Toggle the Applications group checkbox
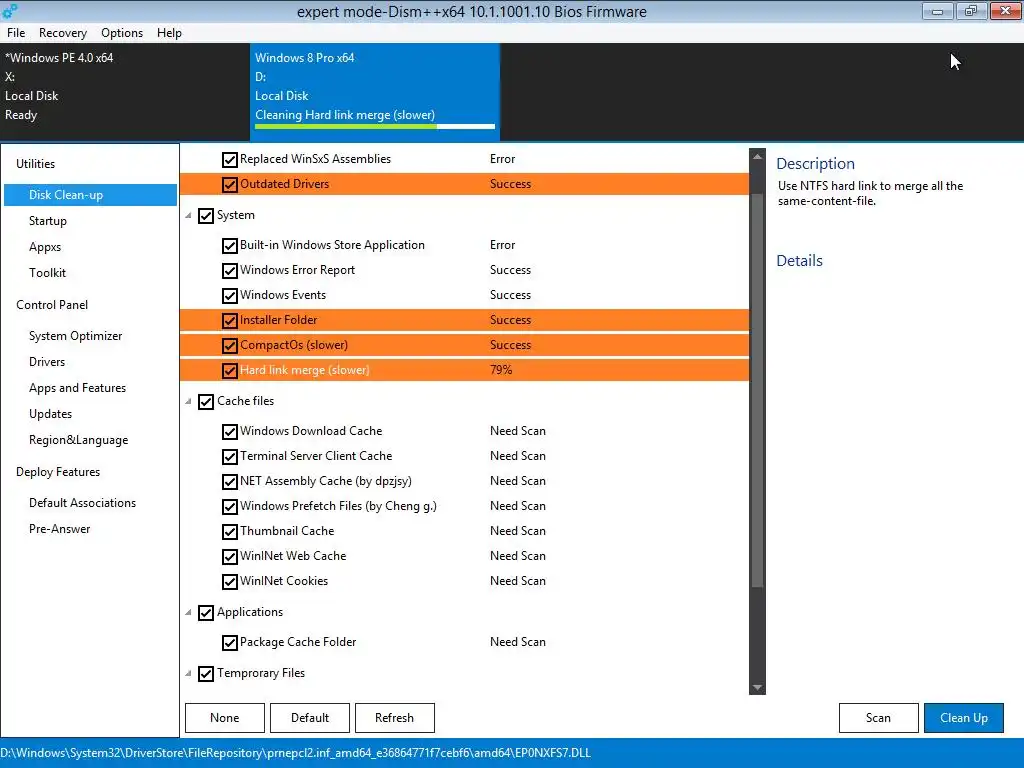This screenshot has width=1024, height=768. [x=206, y=613]
